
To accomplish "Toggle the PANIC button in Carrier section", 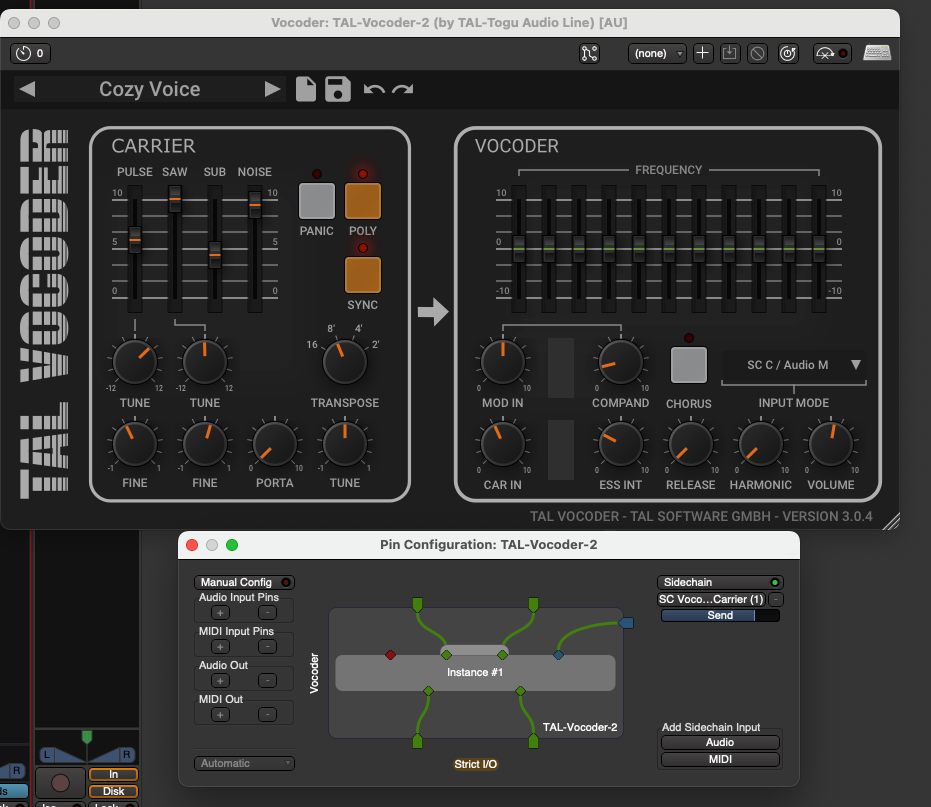I will click(x=316, y=201).
